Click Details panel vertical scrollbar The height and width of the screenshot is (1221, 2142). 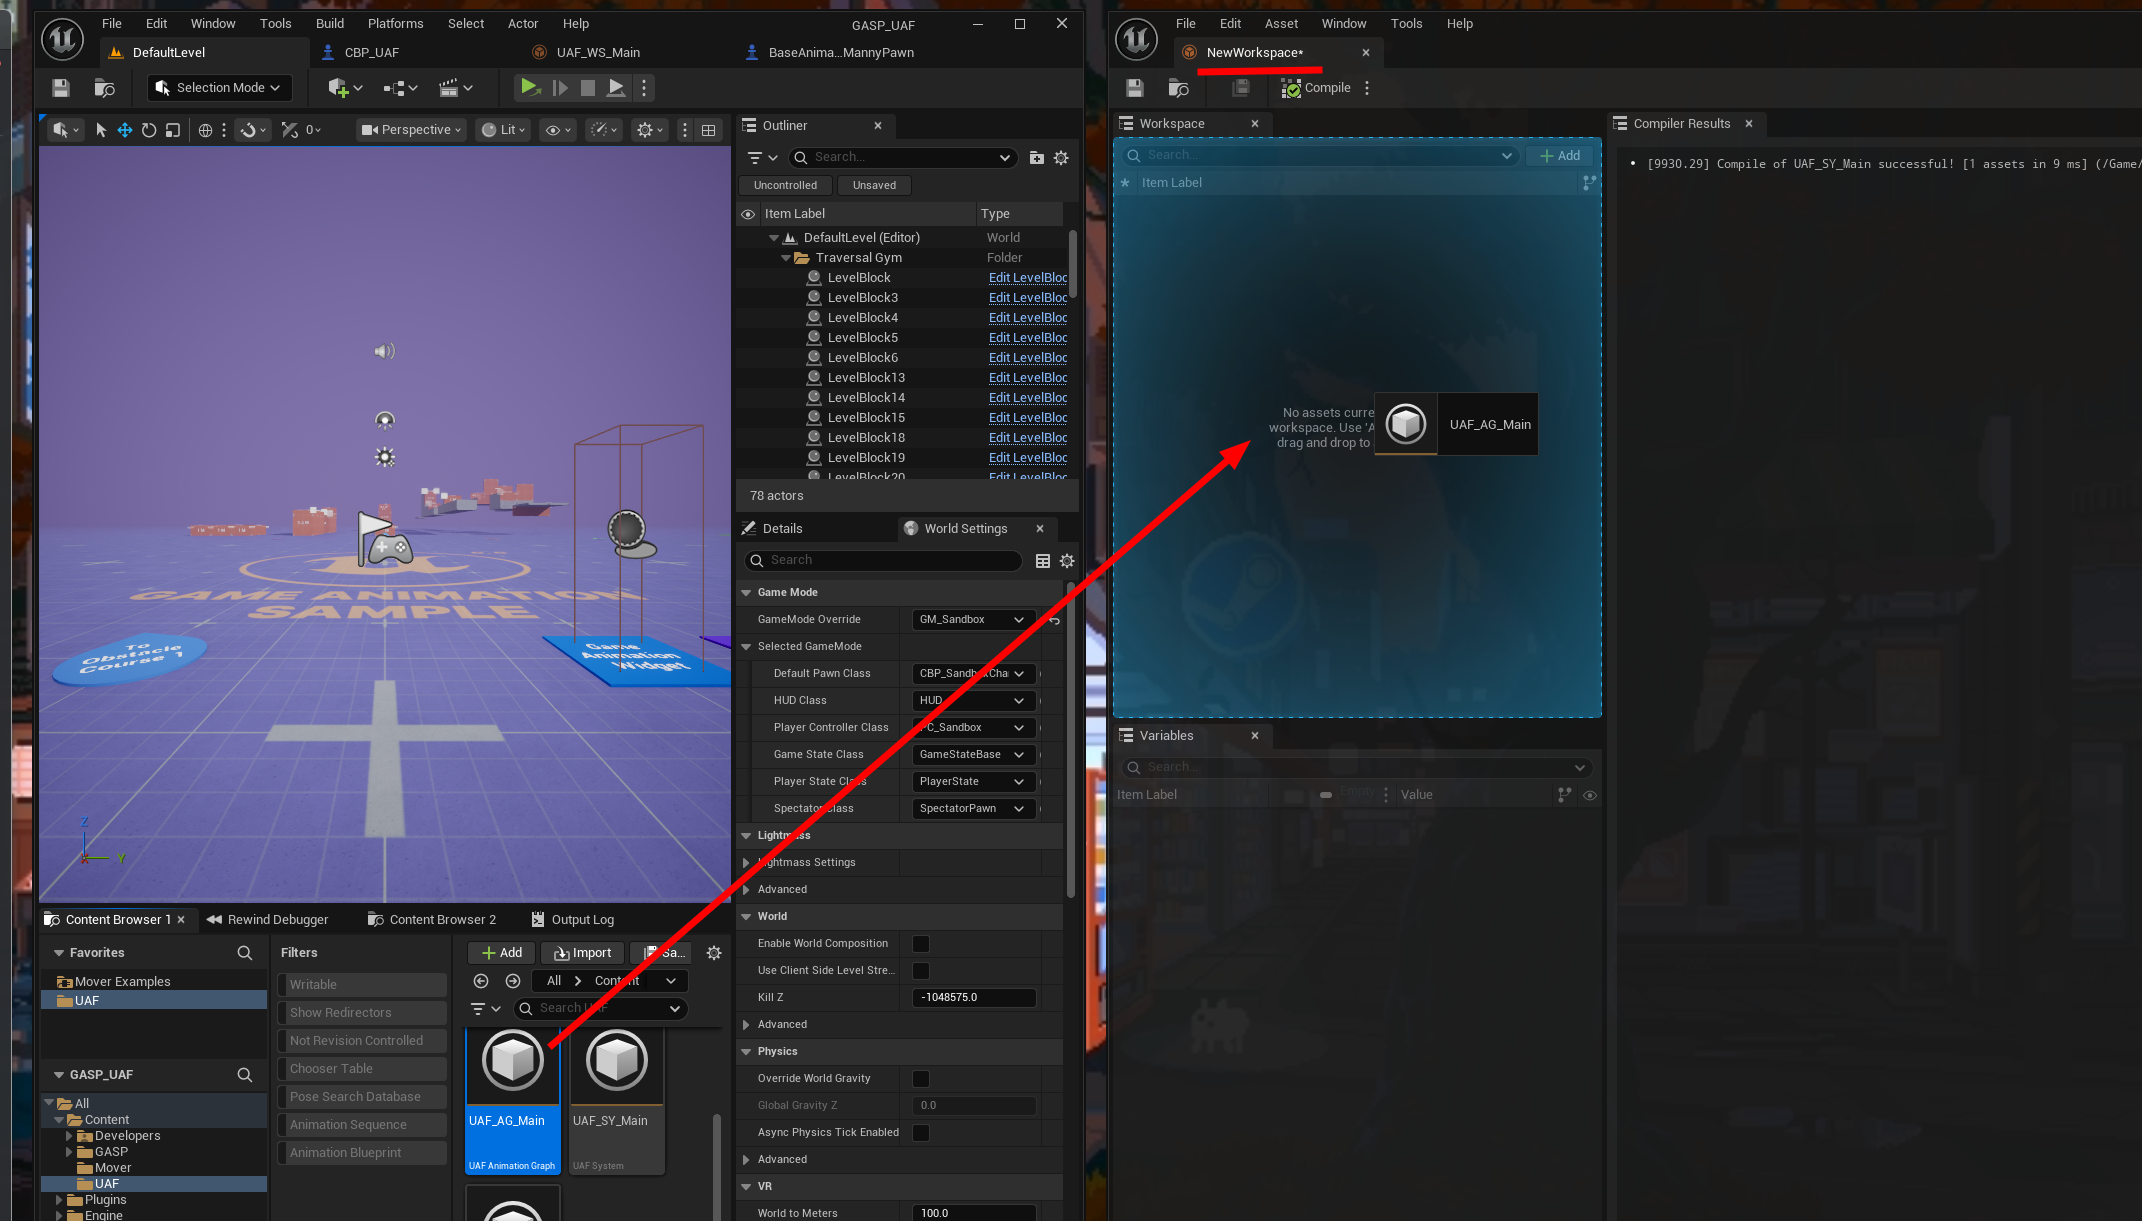pyautogui.click(x=1070, y=740)
